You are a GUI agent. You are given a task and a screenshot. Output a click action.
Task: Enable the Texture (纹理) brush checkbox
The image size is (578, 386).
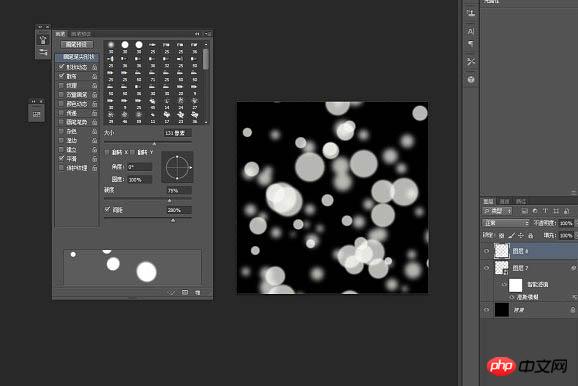click(62, 85)
